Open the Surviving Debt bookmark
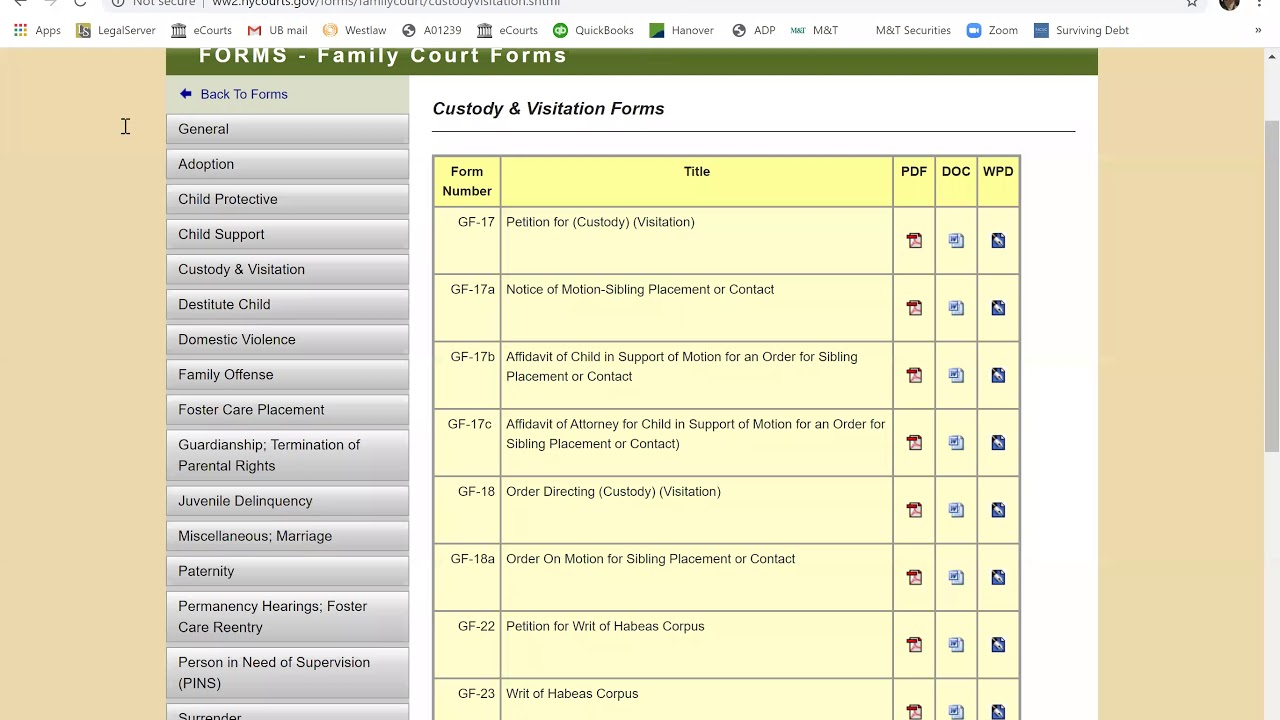The width and height of the screenshot is (1280, 720). (1081, 30)
